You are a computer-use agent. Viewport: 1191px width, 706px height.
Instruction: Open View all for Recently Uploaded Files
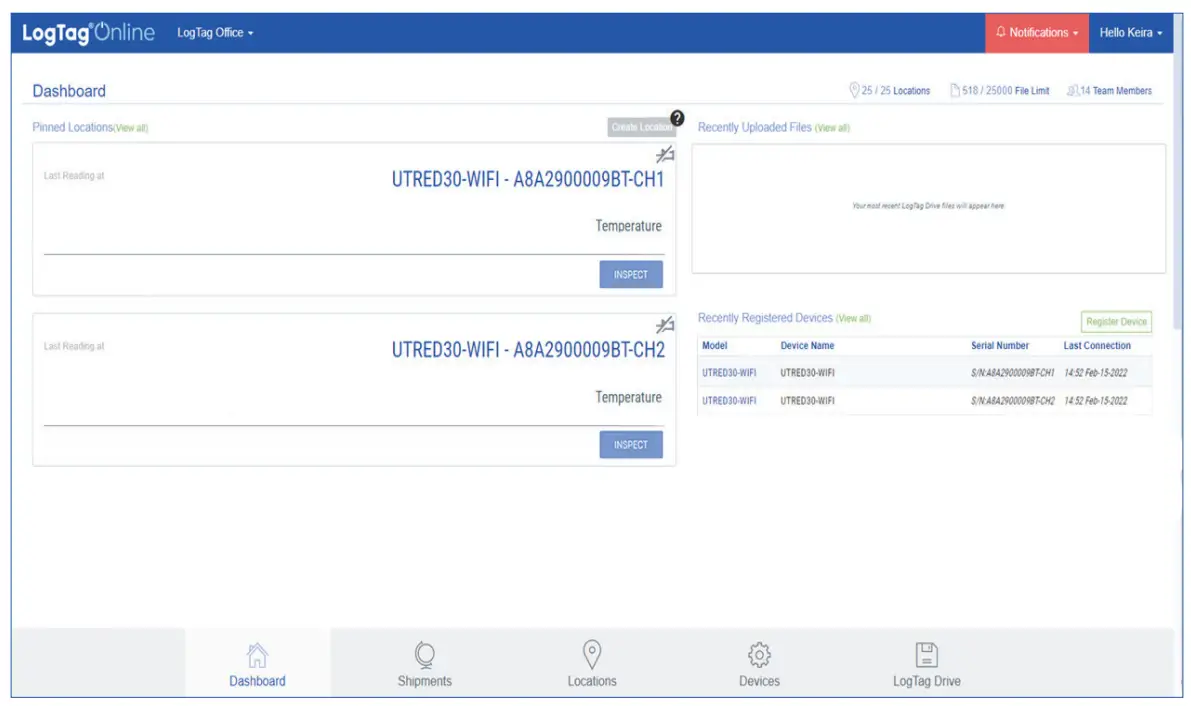click(x=832, y=128)
